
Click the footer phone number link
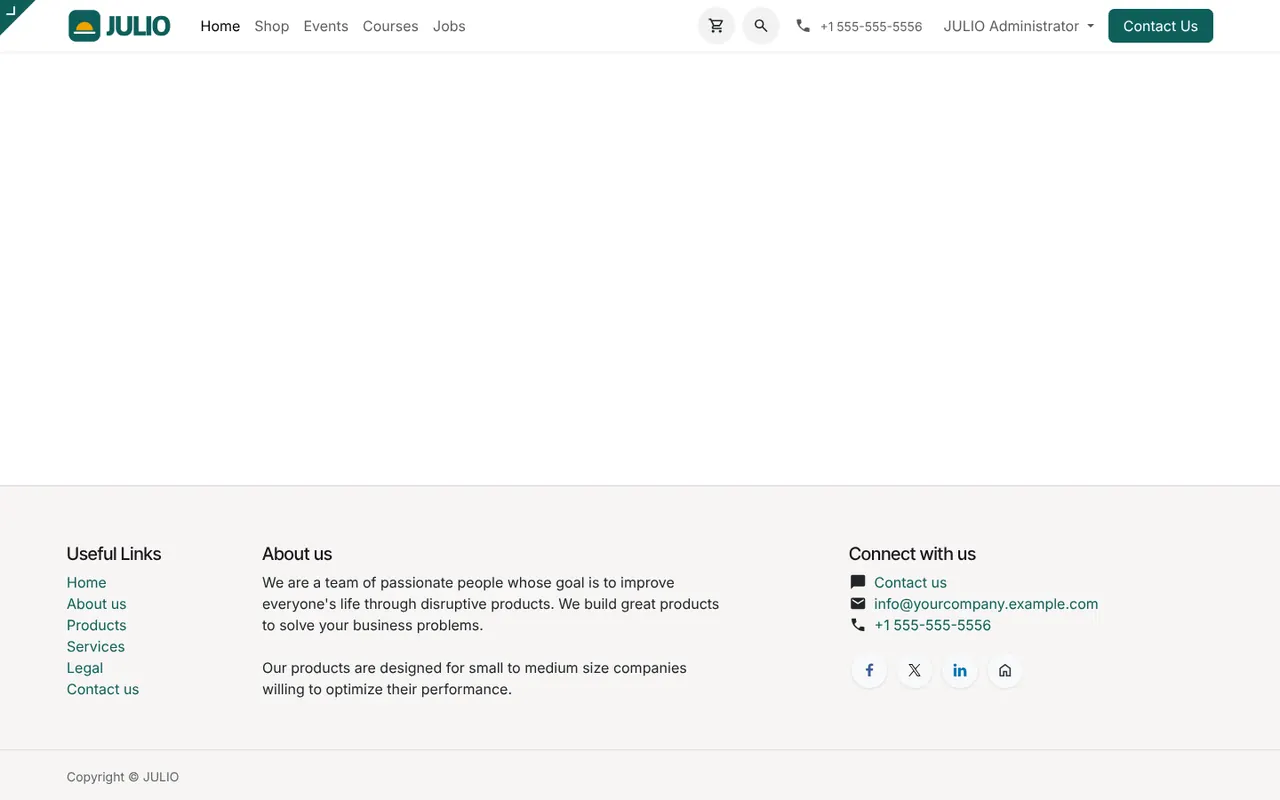[932, 625]
